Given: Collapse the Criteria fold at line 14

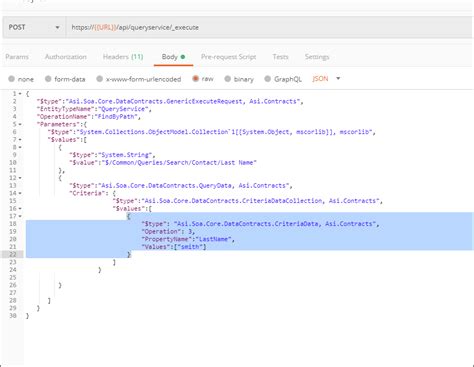Looking at the screenshot, I should [20, 193].
